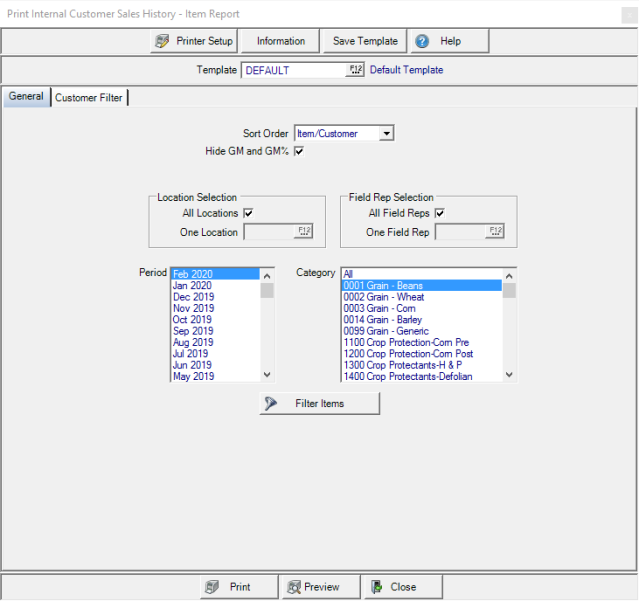Uncheck Hide GM and GM% checkbox
The width and height of the screenshot is (639, 601).
pyautogui.click(x=298, y=151)
